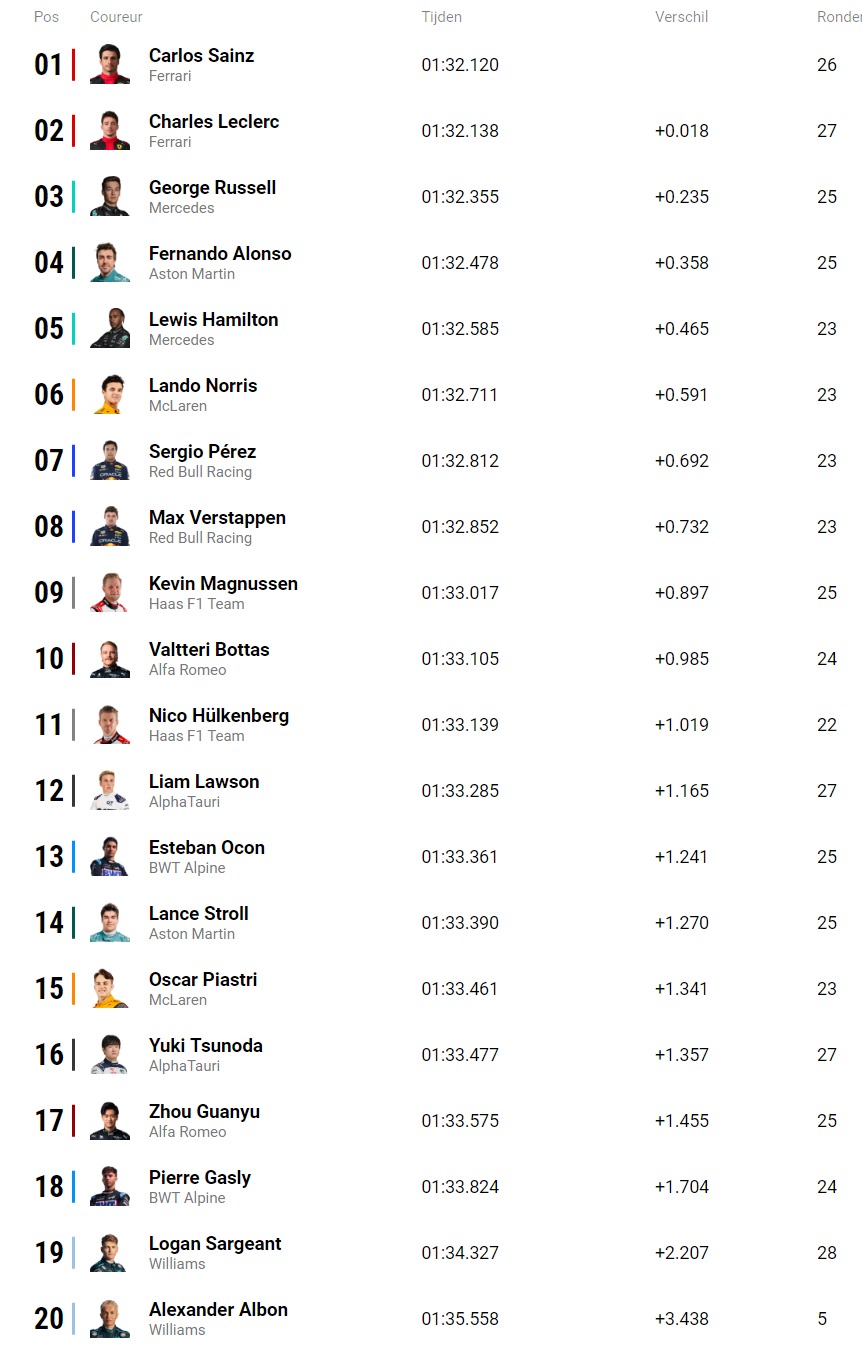862x1353 pixels.
Task: Select the Verschil column header
Action: (x=682, y=17)
